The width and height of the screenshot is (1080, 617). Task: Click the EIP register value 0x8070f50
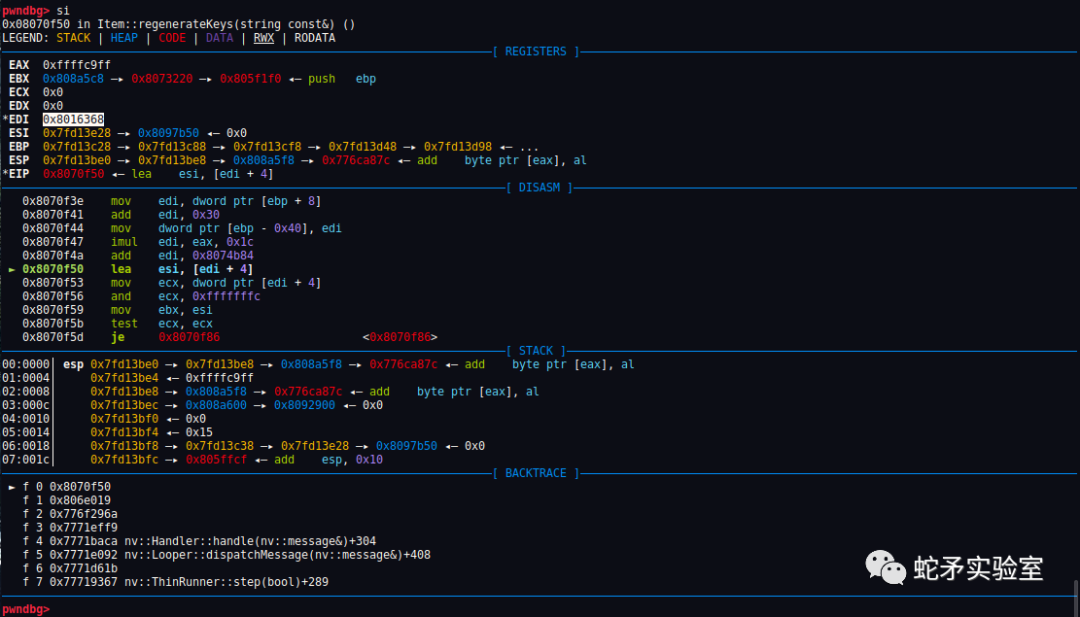(73, 174)
